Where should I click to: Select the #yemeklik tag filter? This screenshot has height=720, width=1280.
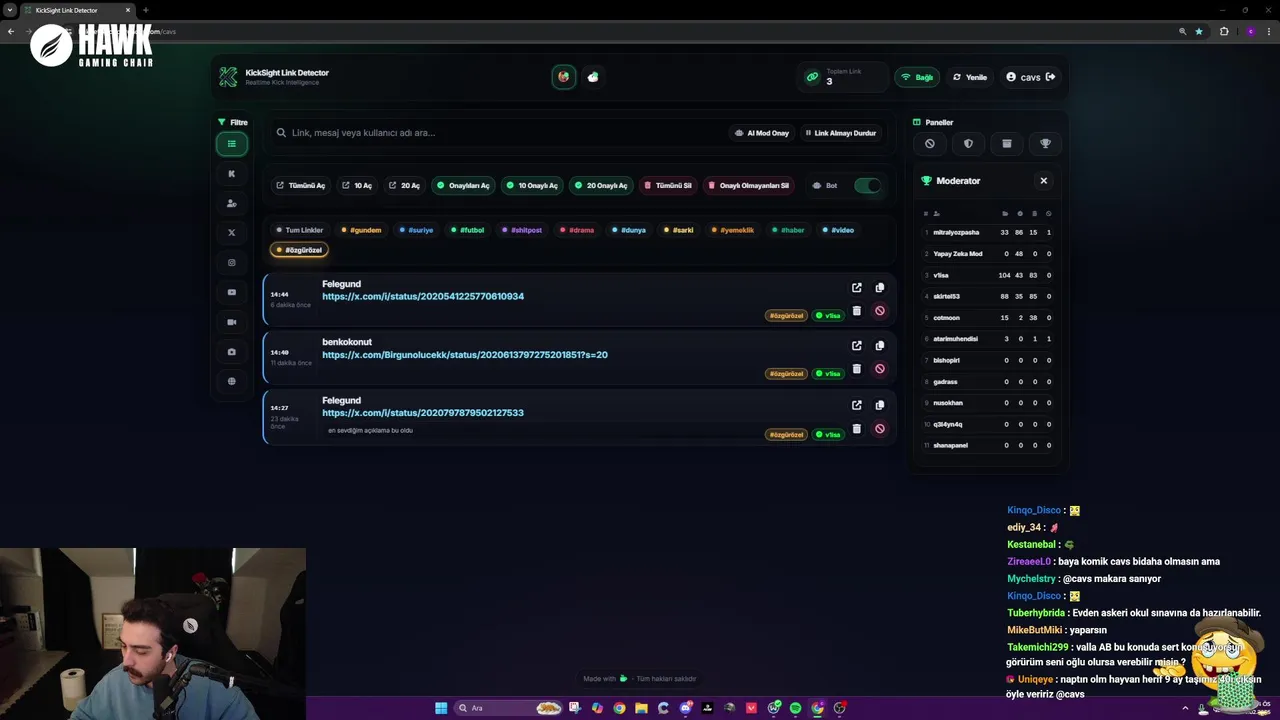(733, 230)
